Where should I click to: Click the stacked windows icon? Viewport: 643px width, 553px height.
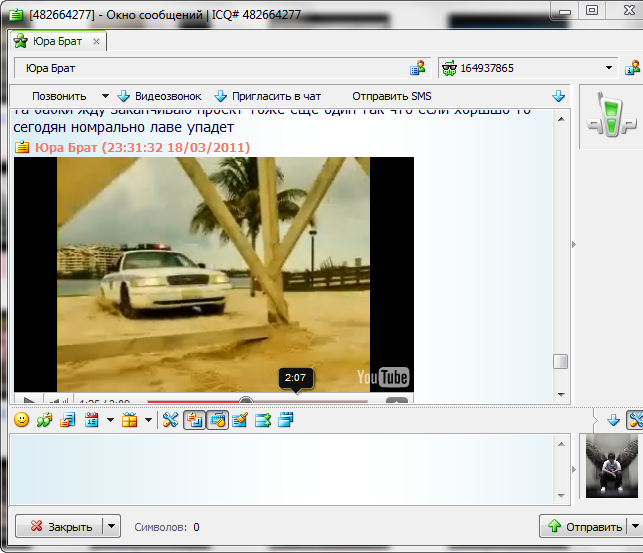click(x=286, y=420)
